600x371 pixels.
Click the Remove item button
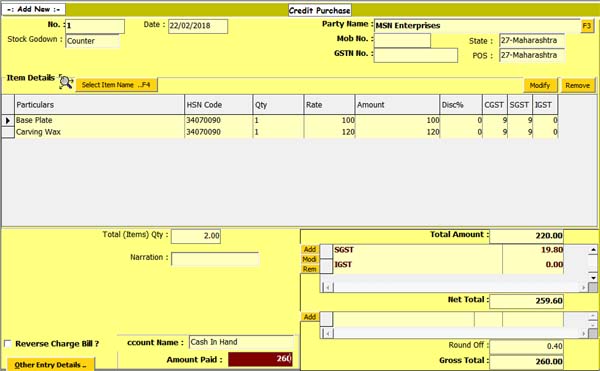pyautogui.click(x=577, y=85)
